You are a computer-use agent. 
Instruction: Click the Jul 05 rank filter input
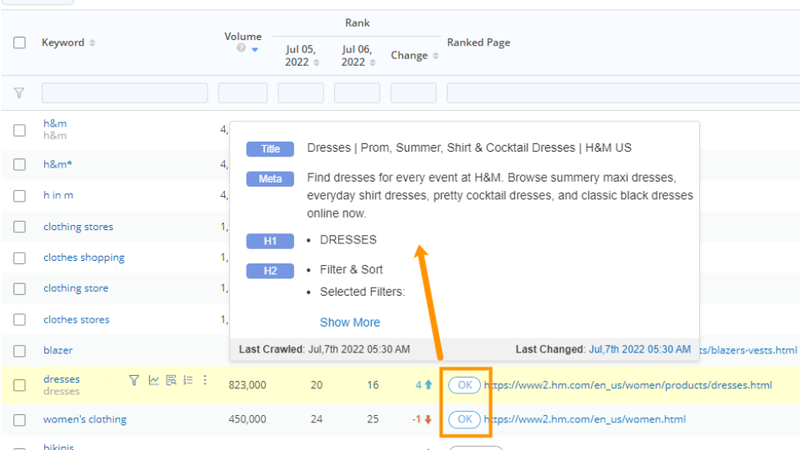point(301,93)
